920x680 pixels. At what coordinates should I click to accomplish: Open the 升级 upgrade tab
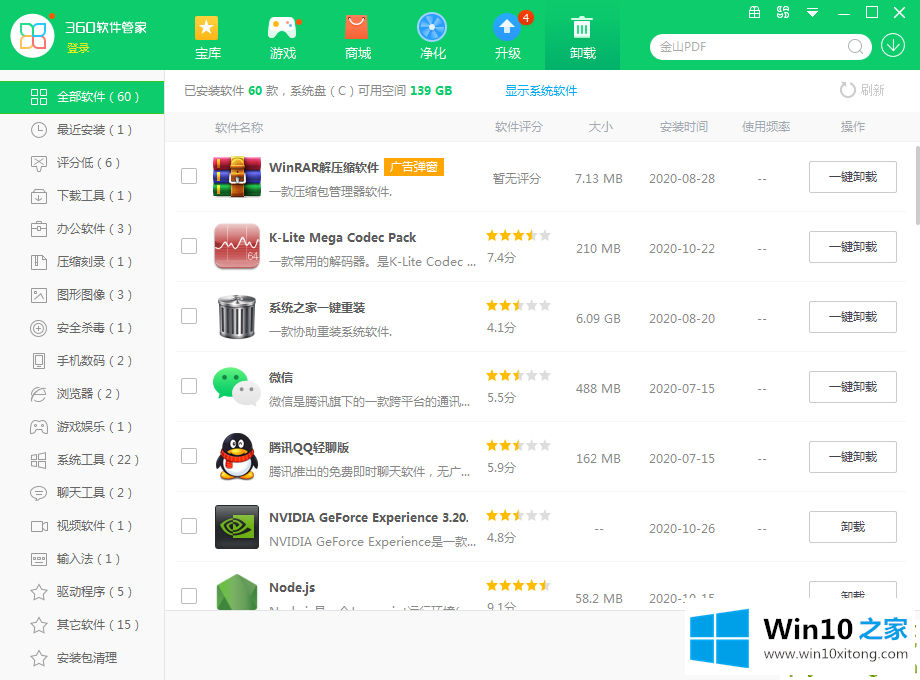[508, 38]
